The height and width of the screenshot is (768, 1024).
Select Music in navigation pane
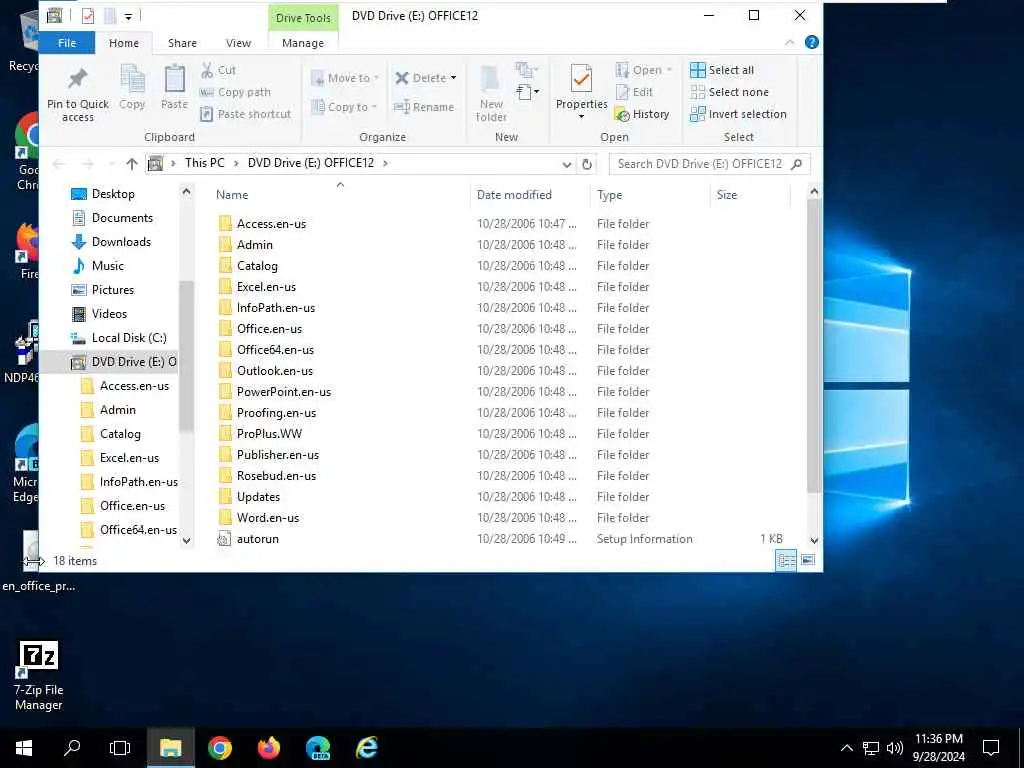point(107,266)
